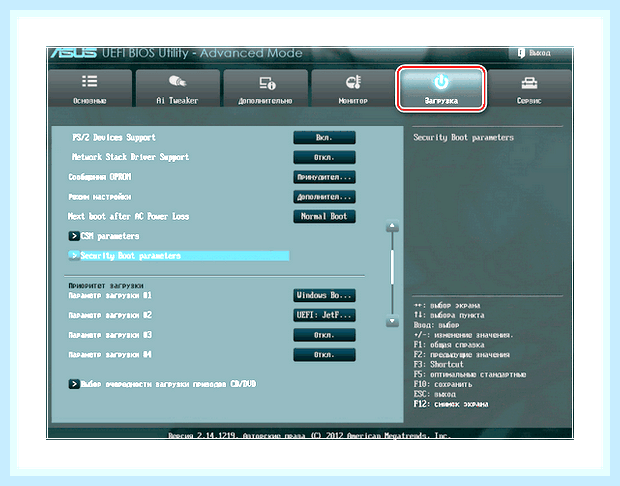Click the Принудител... OPROM messages button
Screen dimensions: 620x486
(x=324, y=177)
